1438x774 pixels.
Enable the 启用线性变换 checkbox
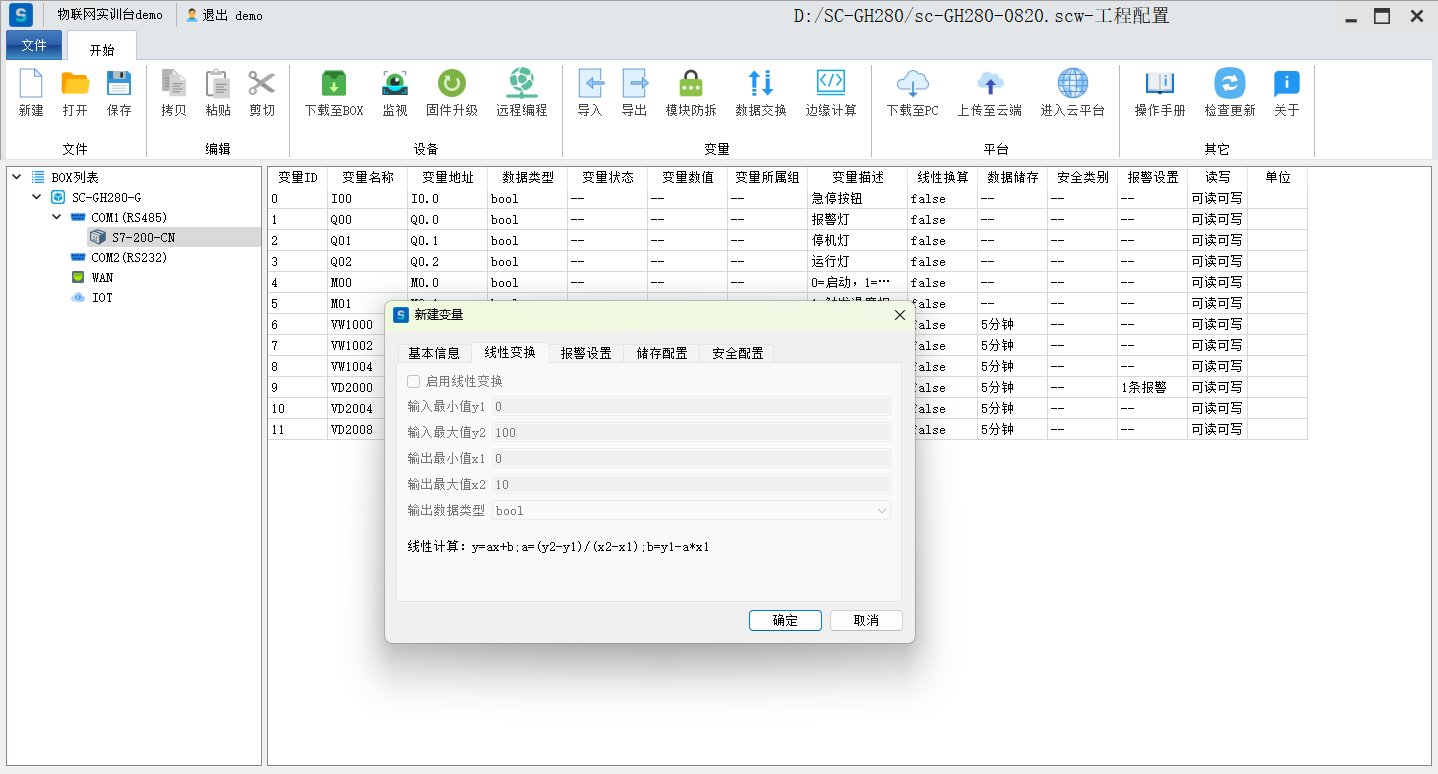pos(414,381)
